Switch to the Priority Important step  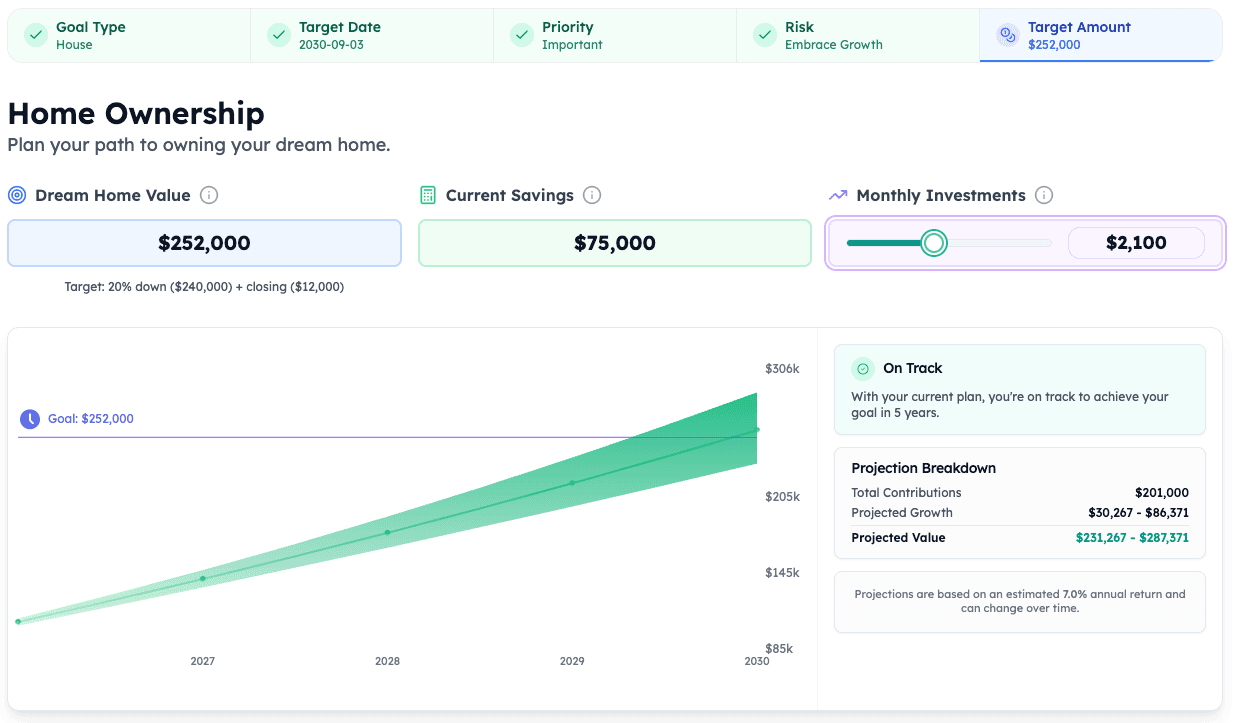click(615, 35)
